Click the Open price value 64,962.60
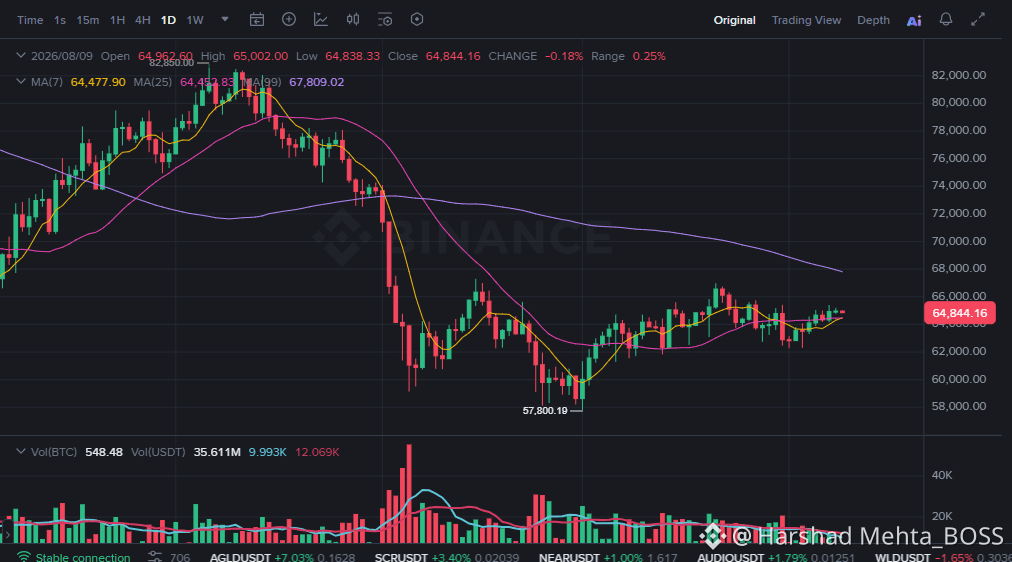This screenshot has height=562, width=1012. click(x=165, y=56)
